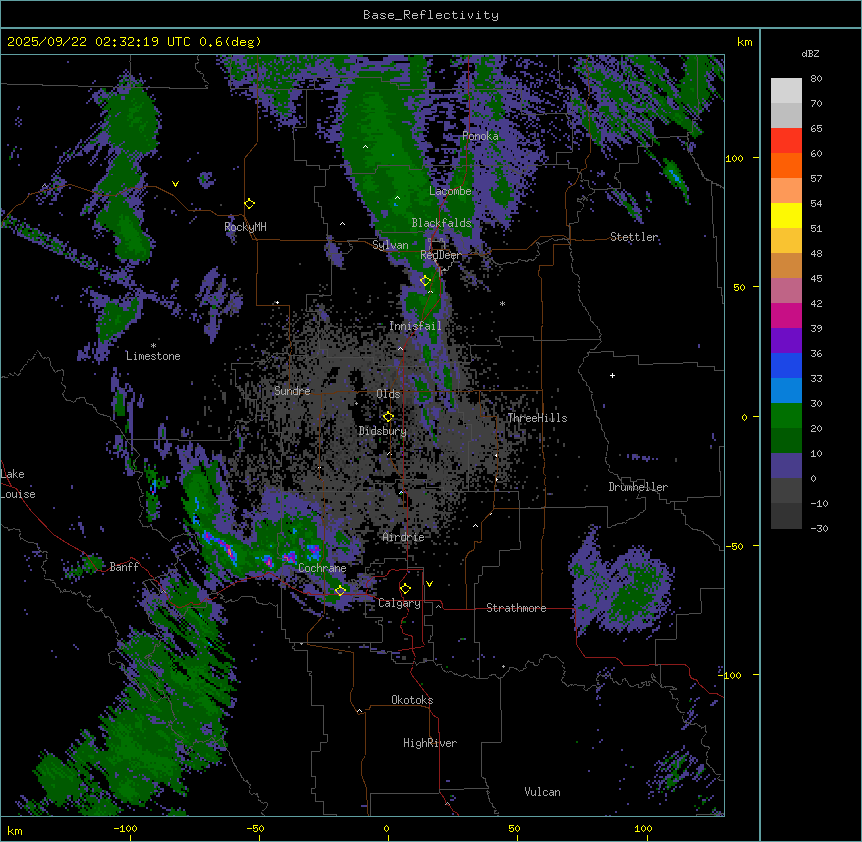The image size is (862, 842).
Task: Click the Calgary city label
Action: 399,603
